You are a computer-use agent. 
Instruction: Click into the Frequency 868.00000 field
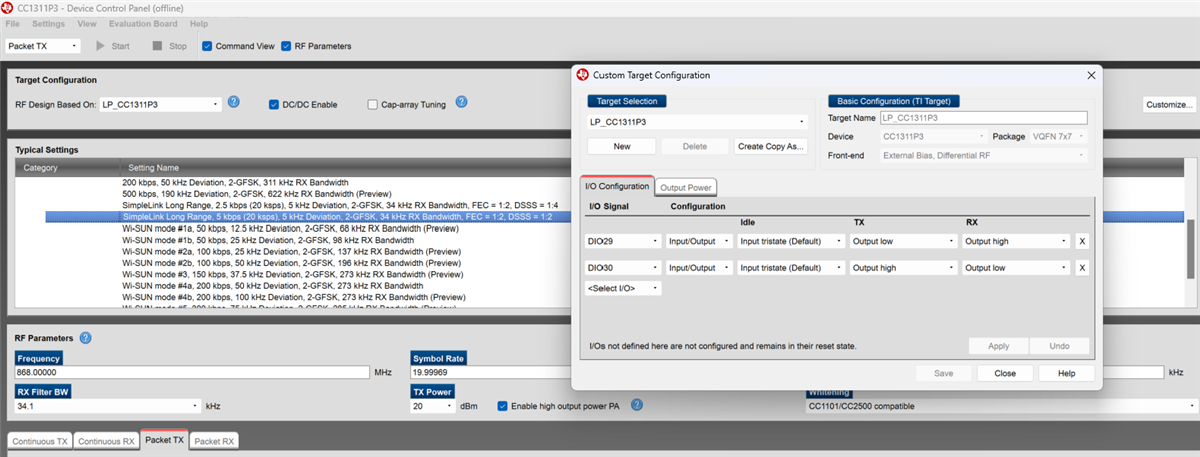click(x=193, y=372)
